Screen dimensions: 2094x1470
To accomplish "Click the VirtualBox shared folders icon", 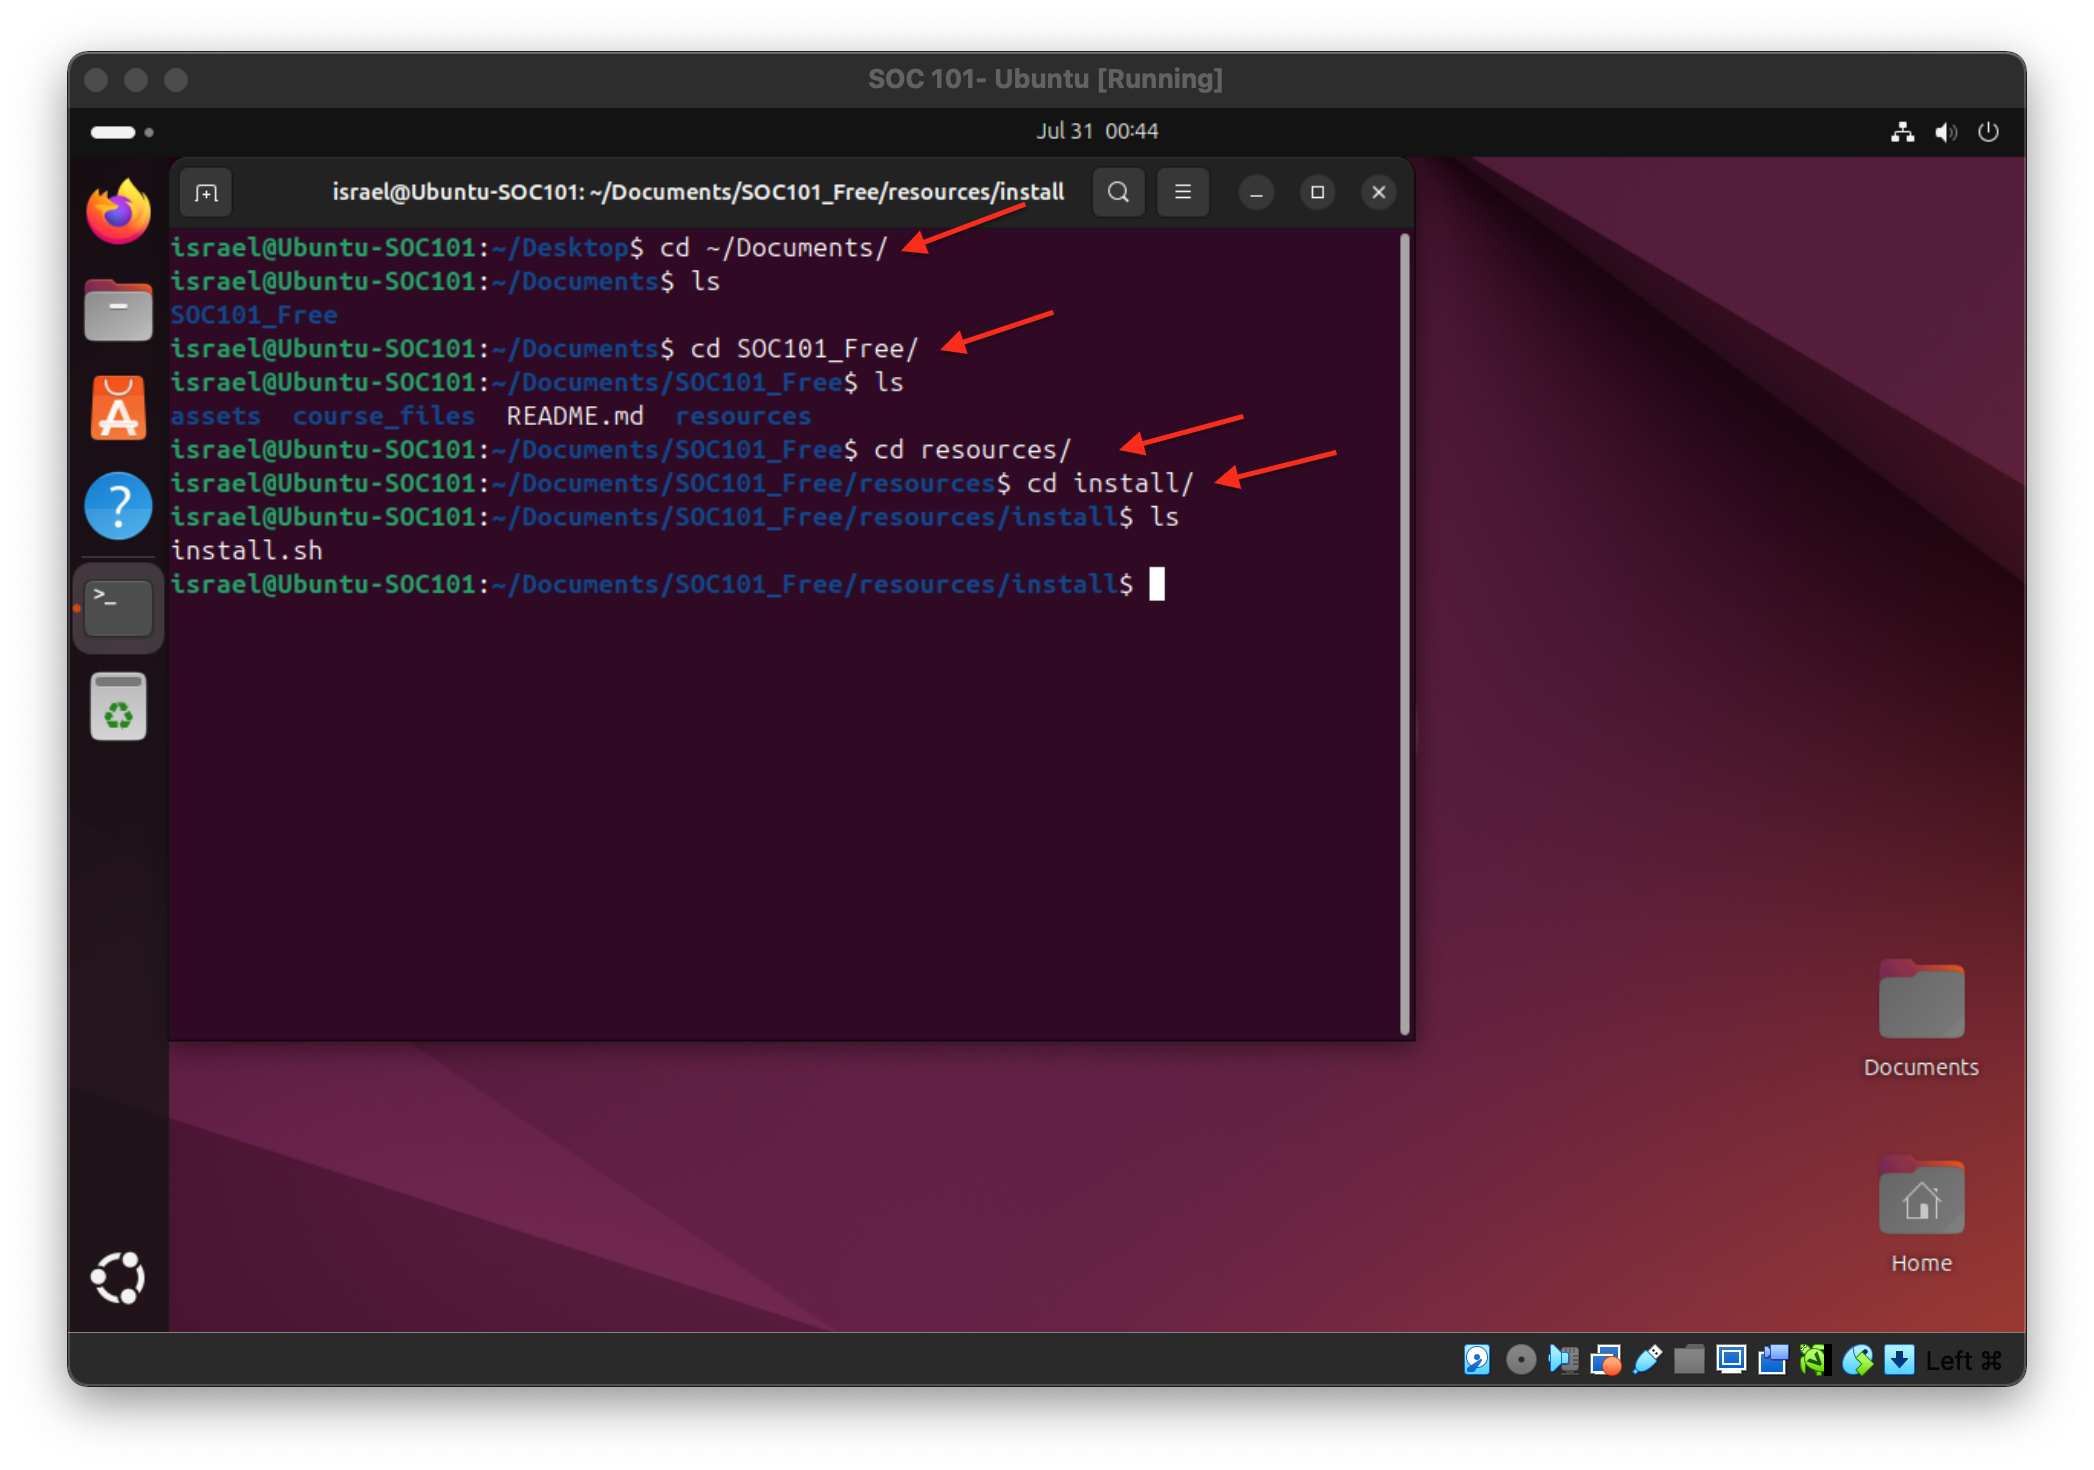I will point(1689,1360).
